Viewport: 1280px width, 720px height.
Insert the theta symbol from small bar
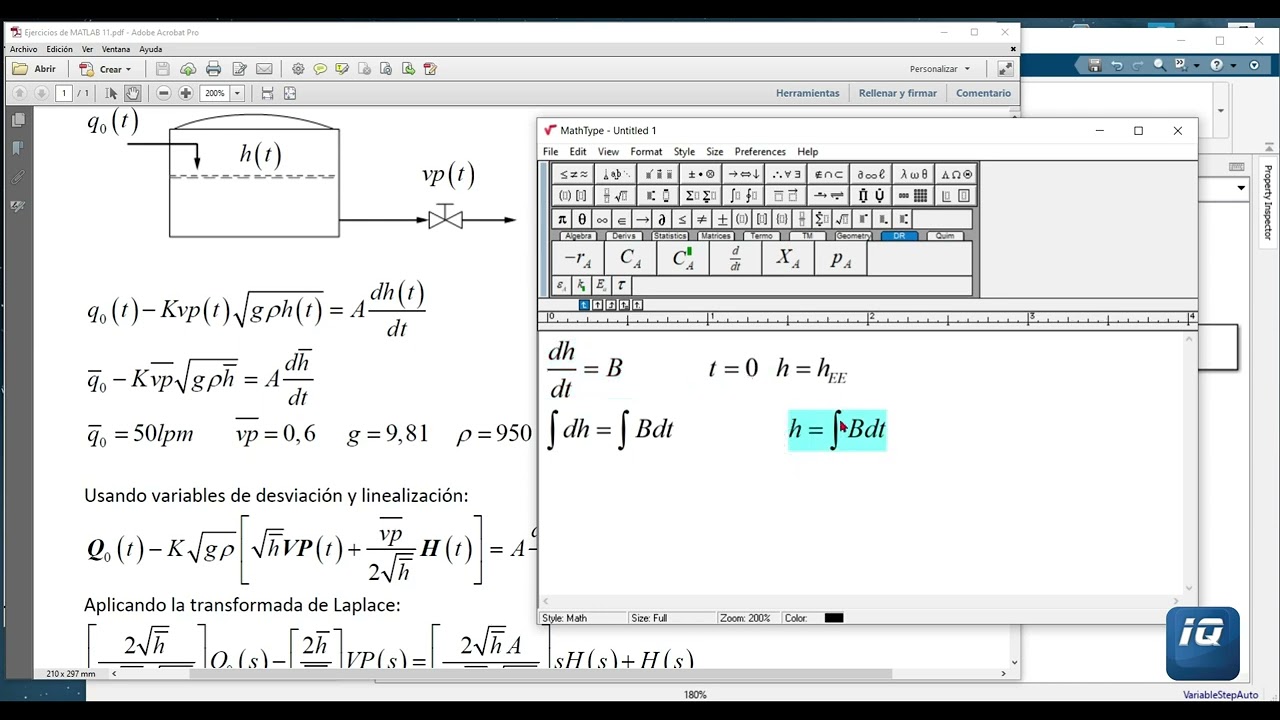[x=582, y=219]
